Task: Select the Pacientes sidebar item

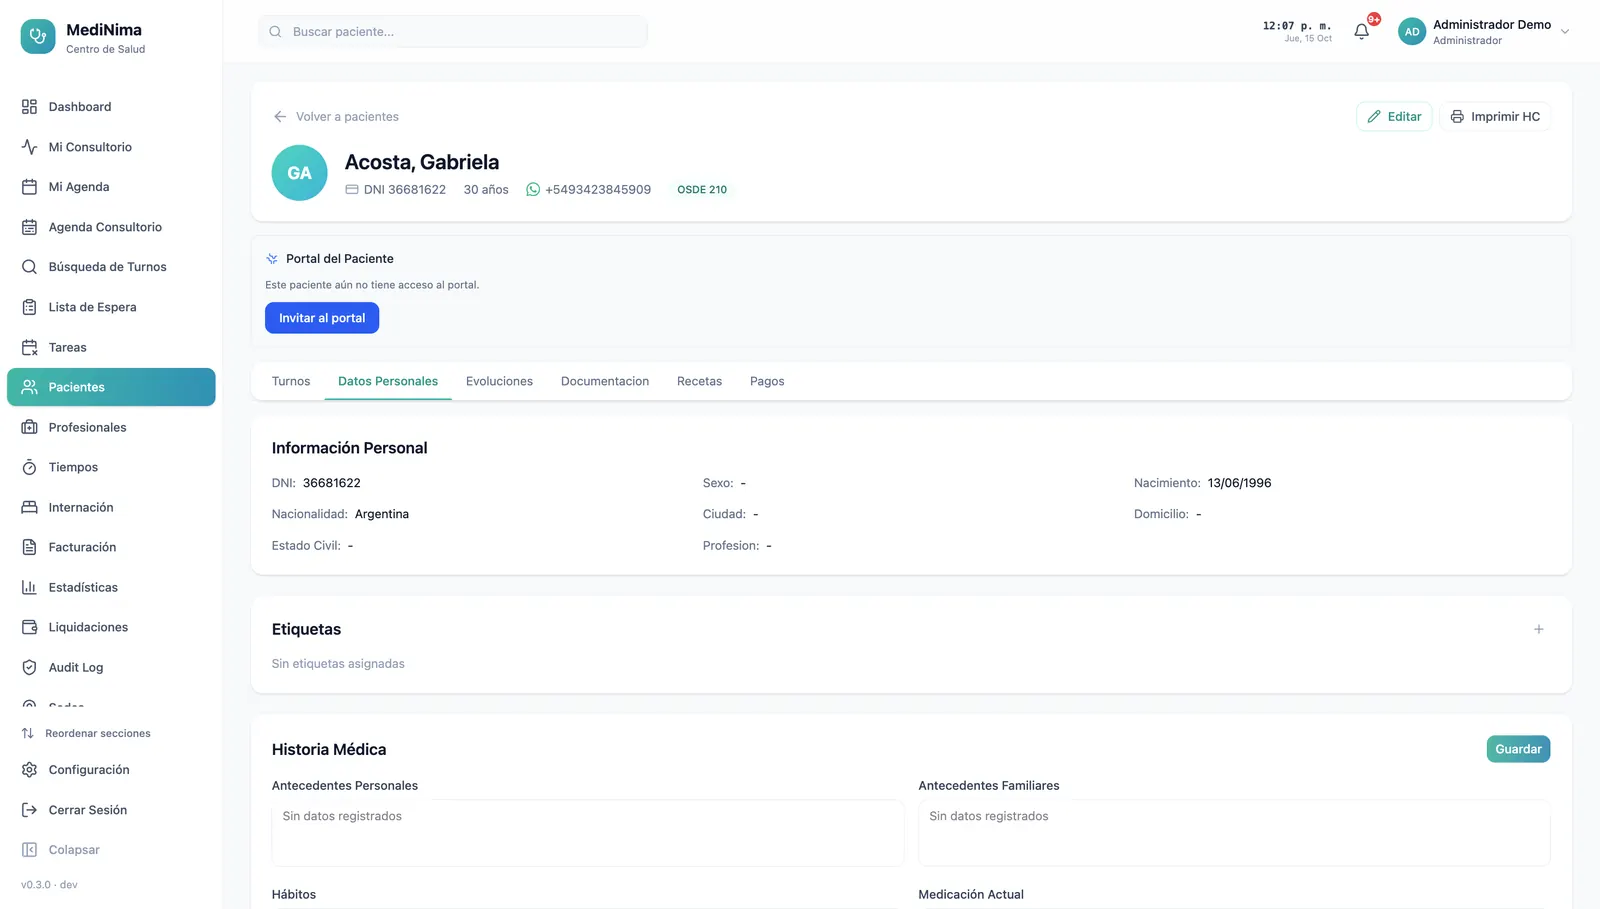Action: pyautogui.click(x=111, y=387)
